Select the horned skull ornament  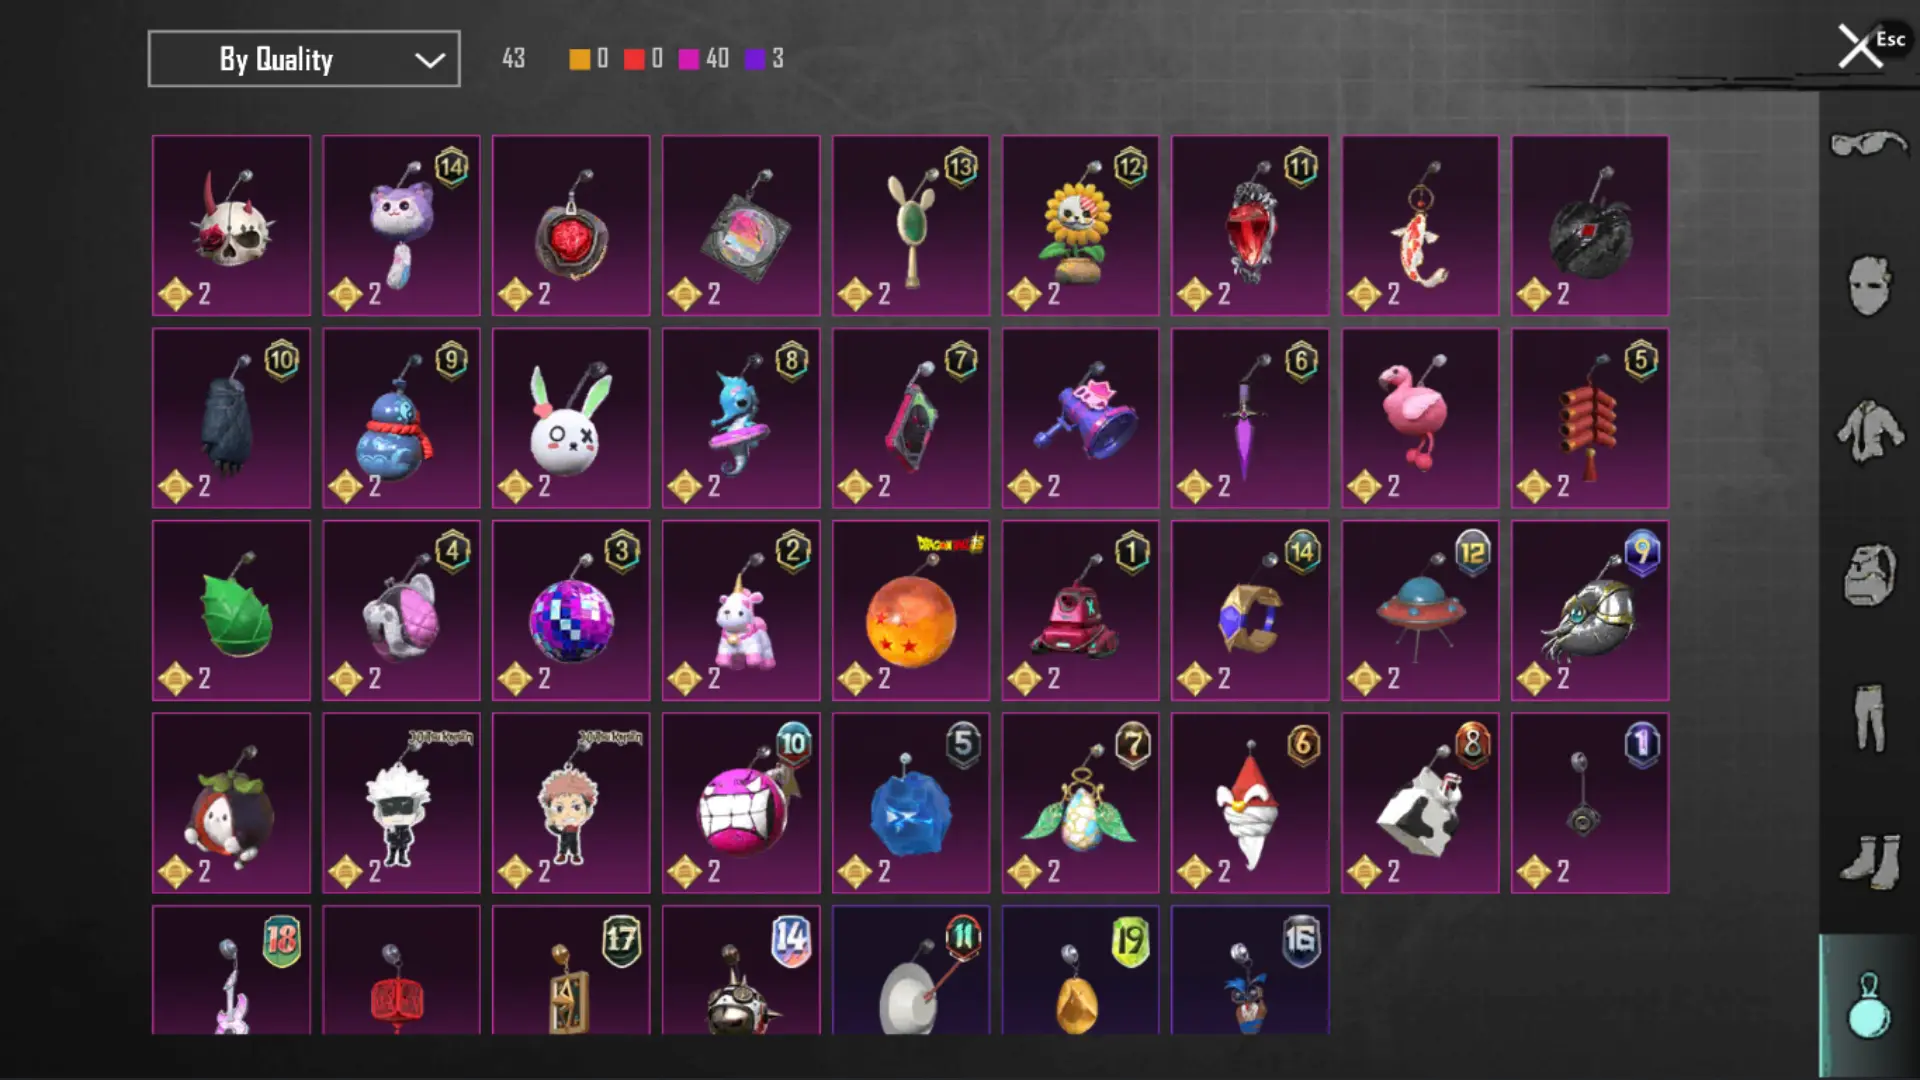pos(231,225)
